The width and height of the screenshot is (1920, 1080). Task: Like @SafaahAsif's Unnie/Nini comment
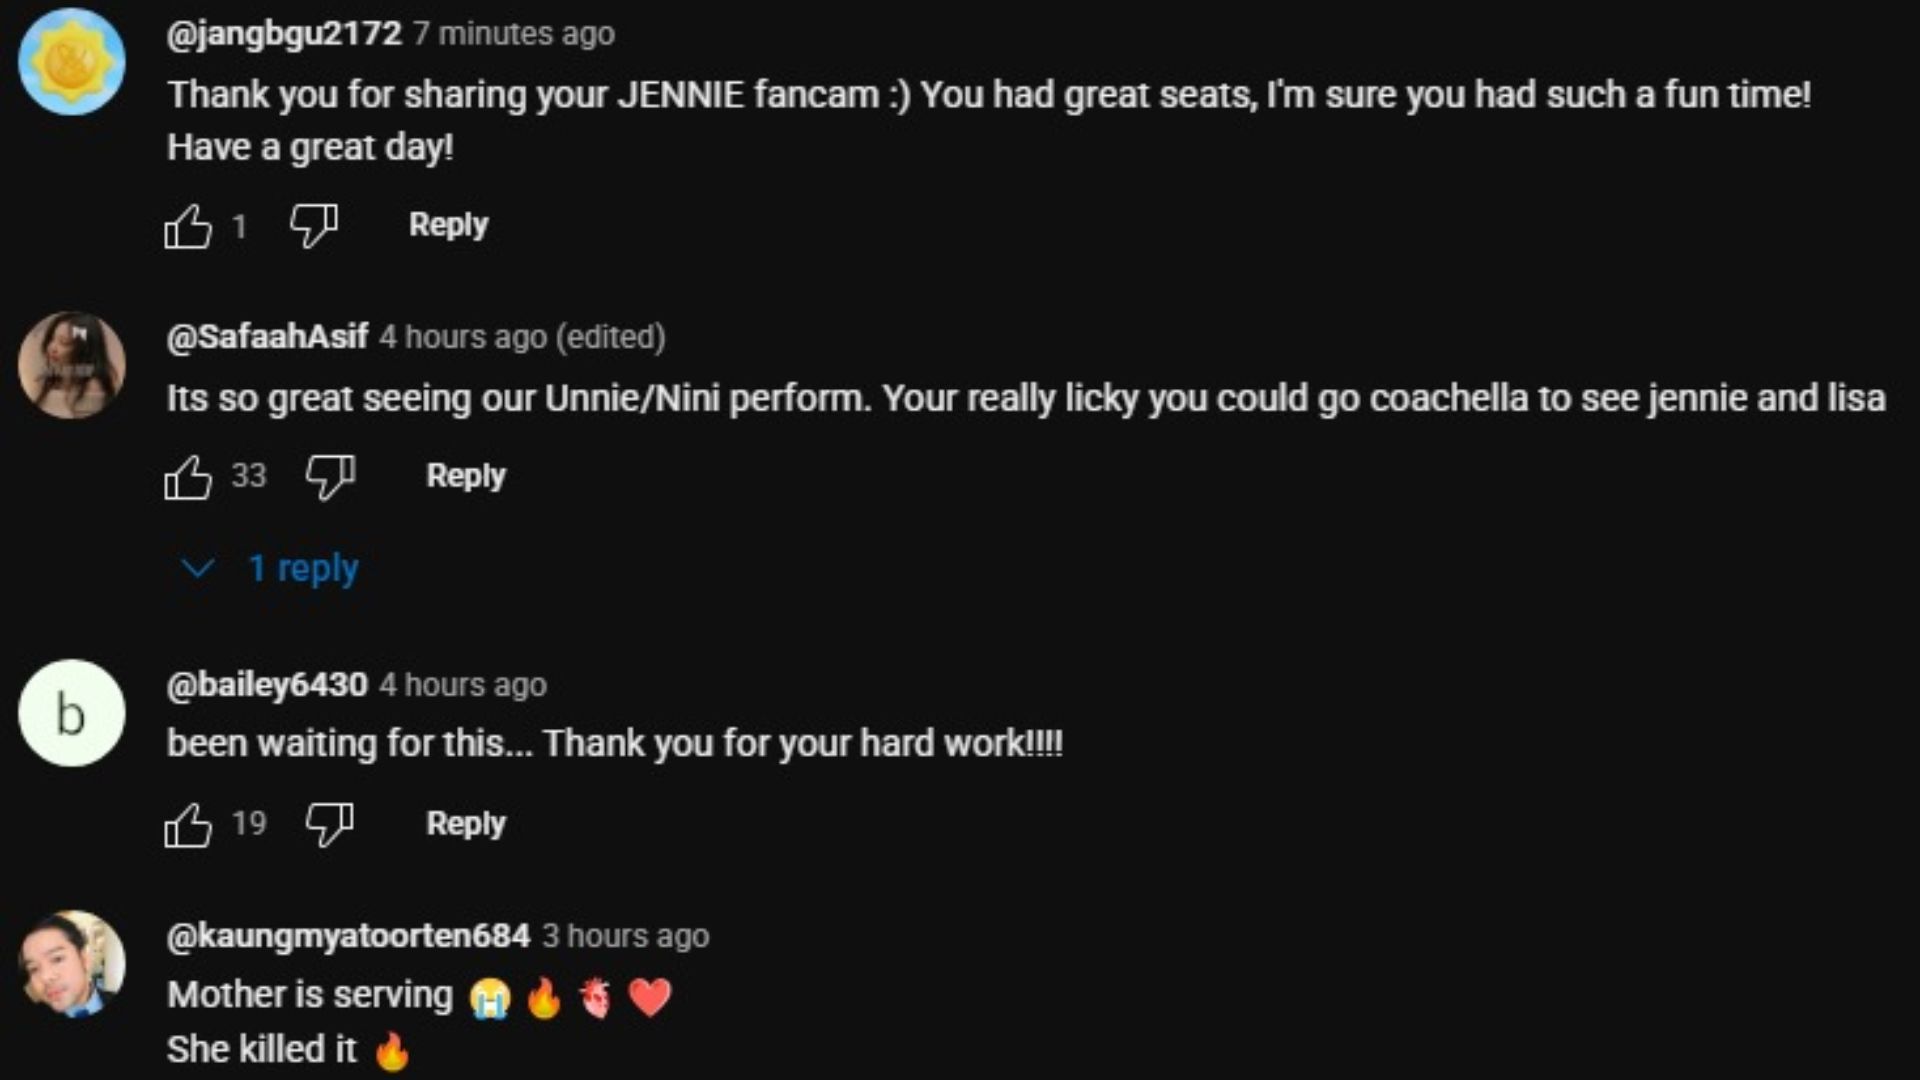pos(188,477)
